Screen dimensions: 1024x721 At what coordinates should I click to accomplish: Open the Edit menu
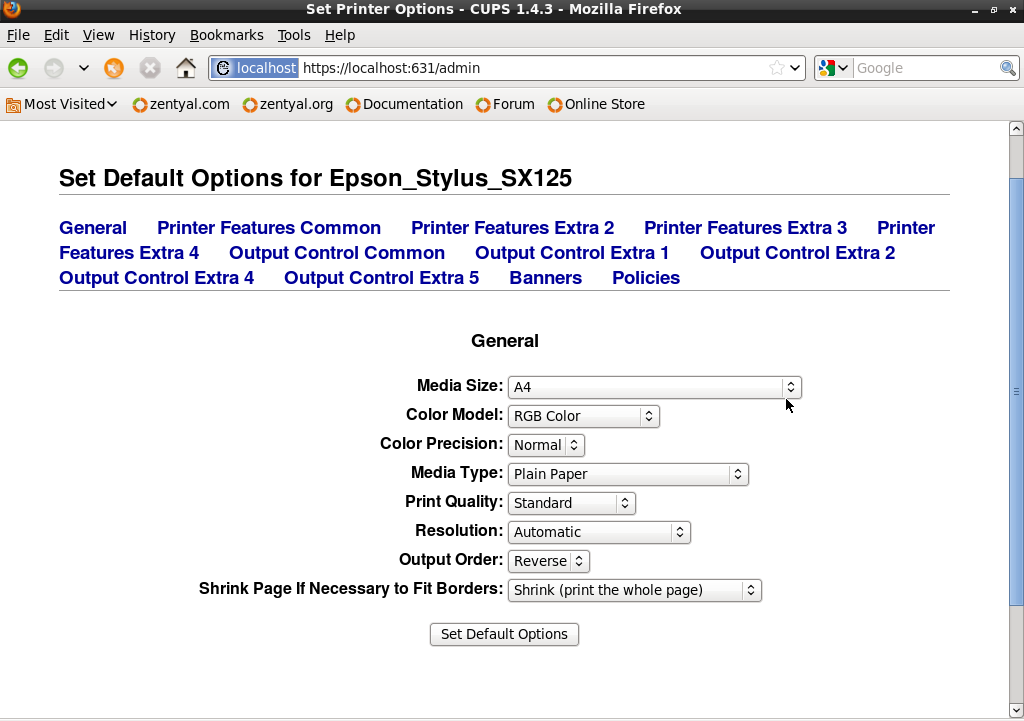pos(56,35)
